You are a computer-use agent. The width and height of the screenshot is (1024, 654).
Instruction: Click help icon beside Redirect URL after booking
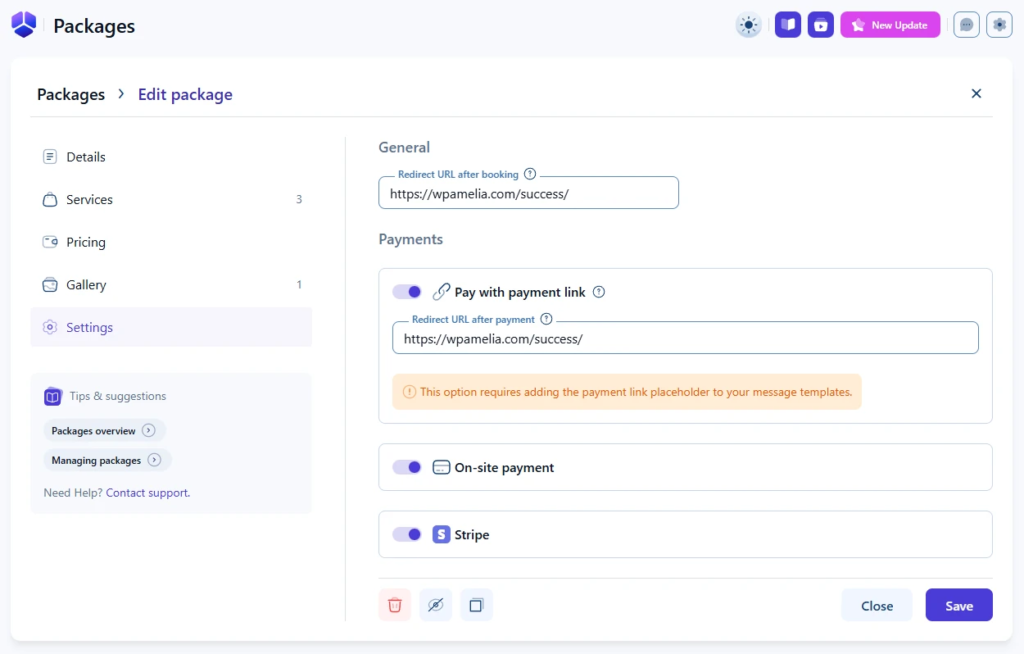(530, 174)
